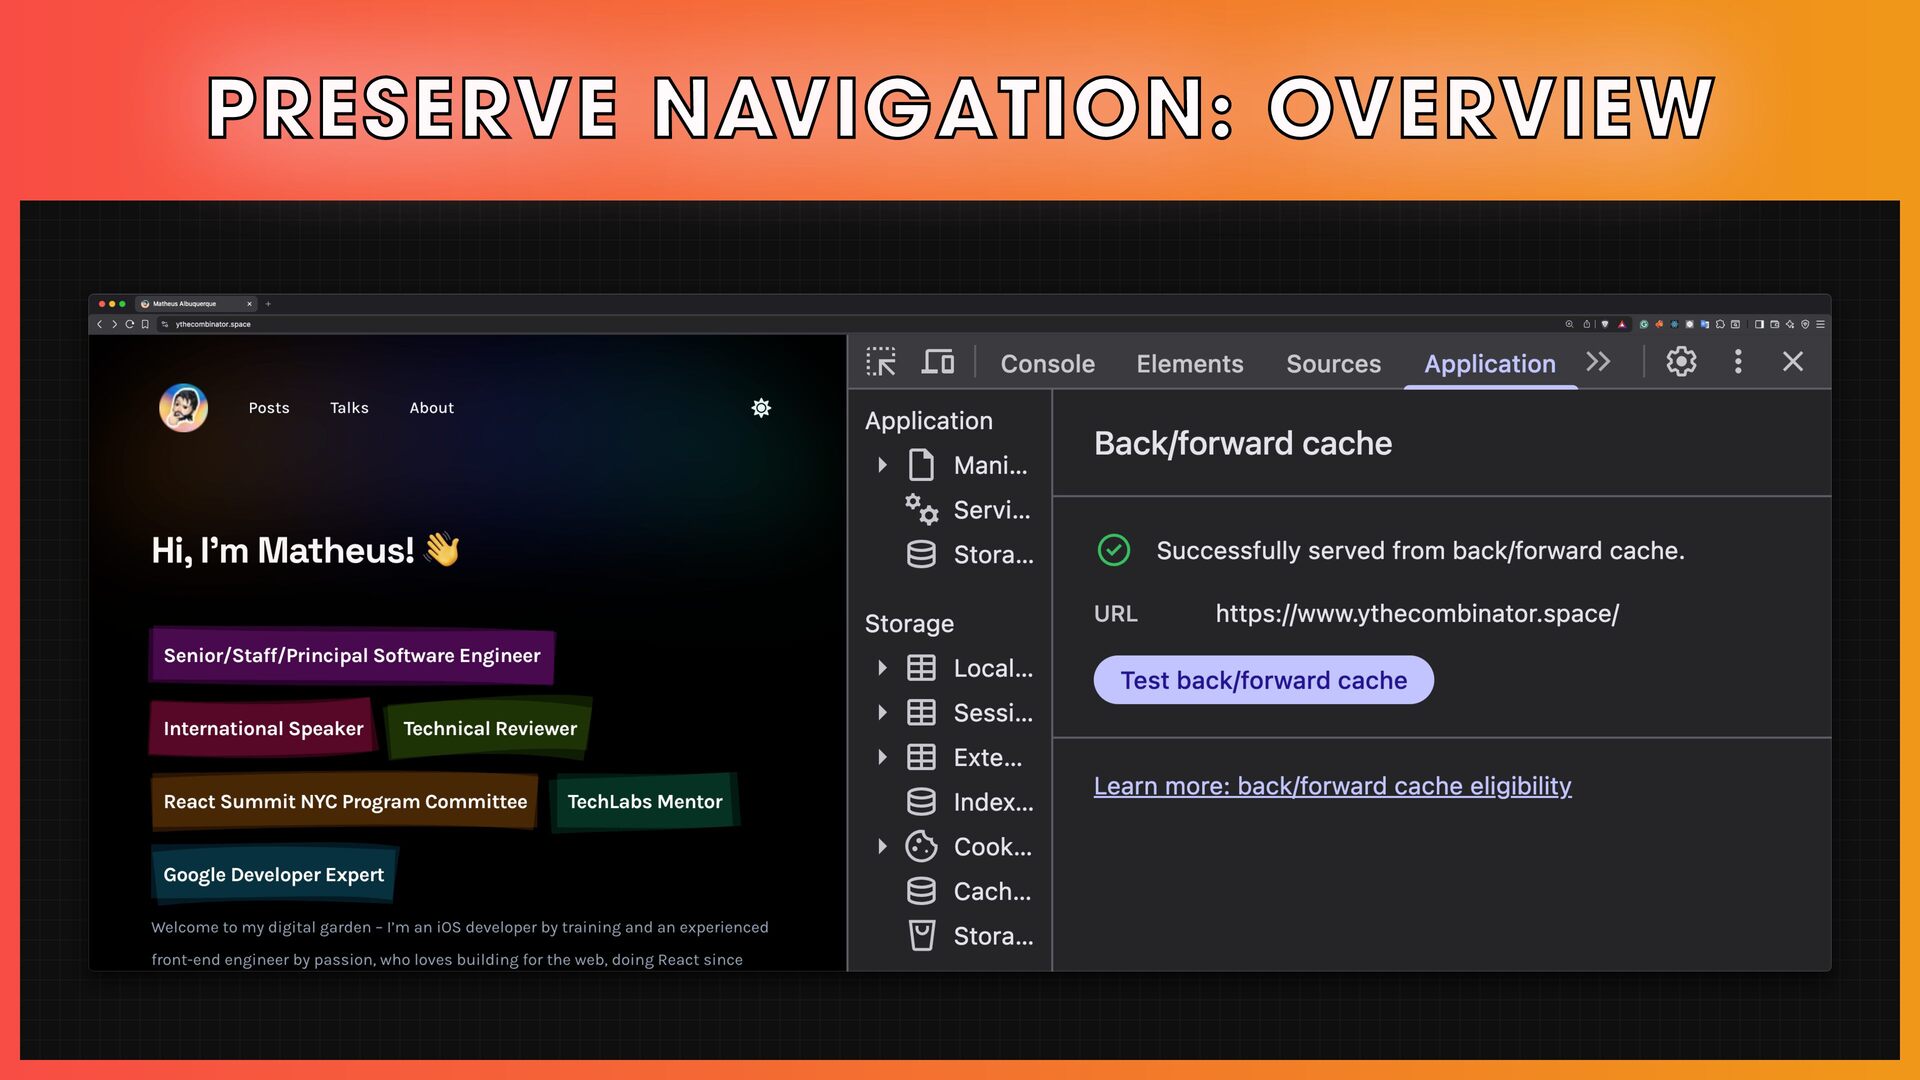The height and width of the screenshot is (1080, 1920).
Task: Open back/forward cache eligibility link
Action: (1332, 786)
